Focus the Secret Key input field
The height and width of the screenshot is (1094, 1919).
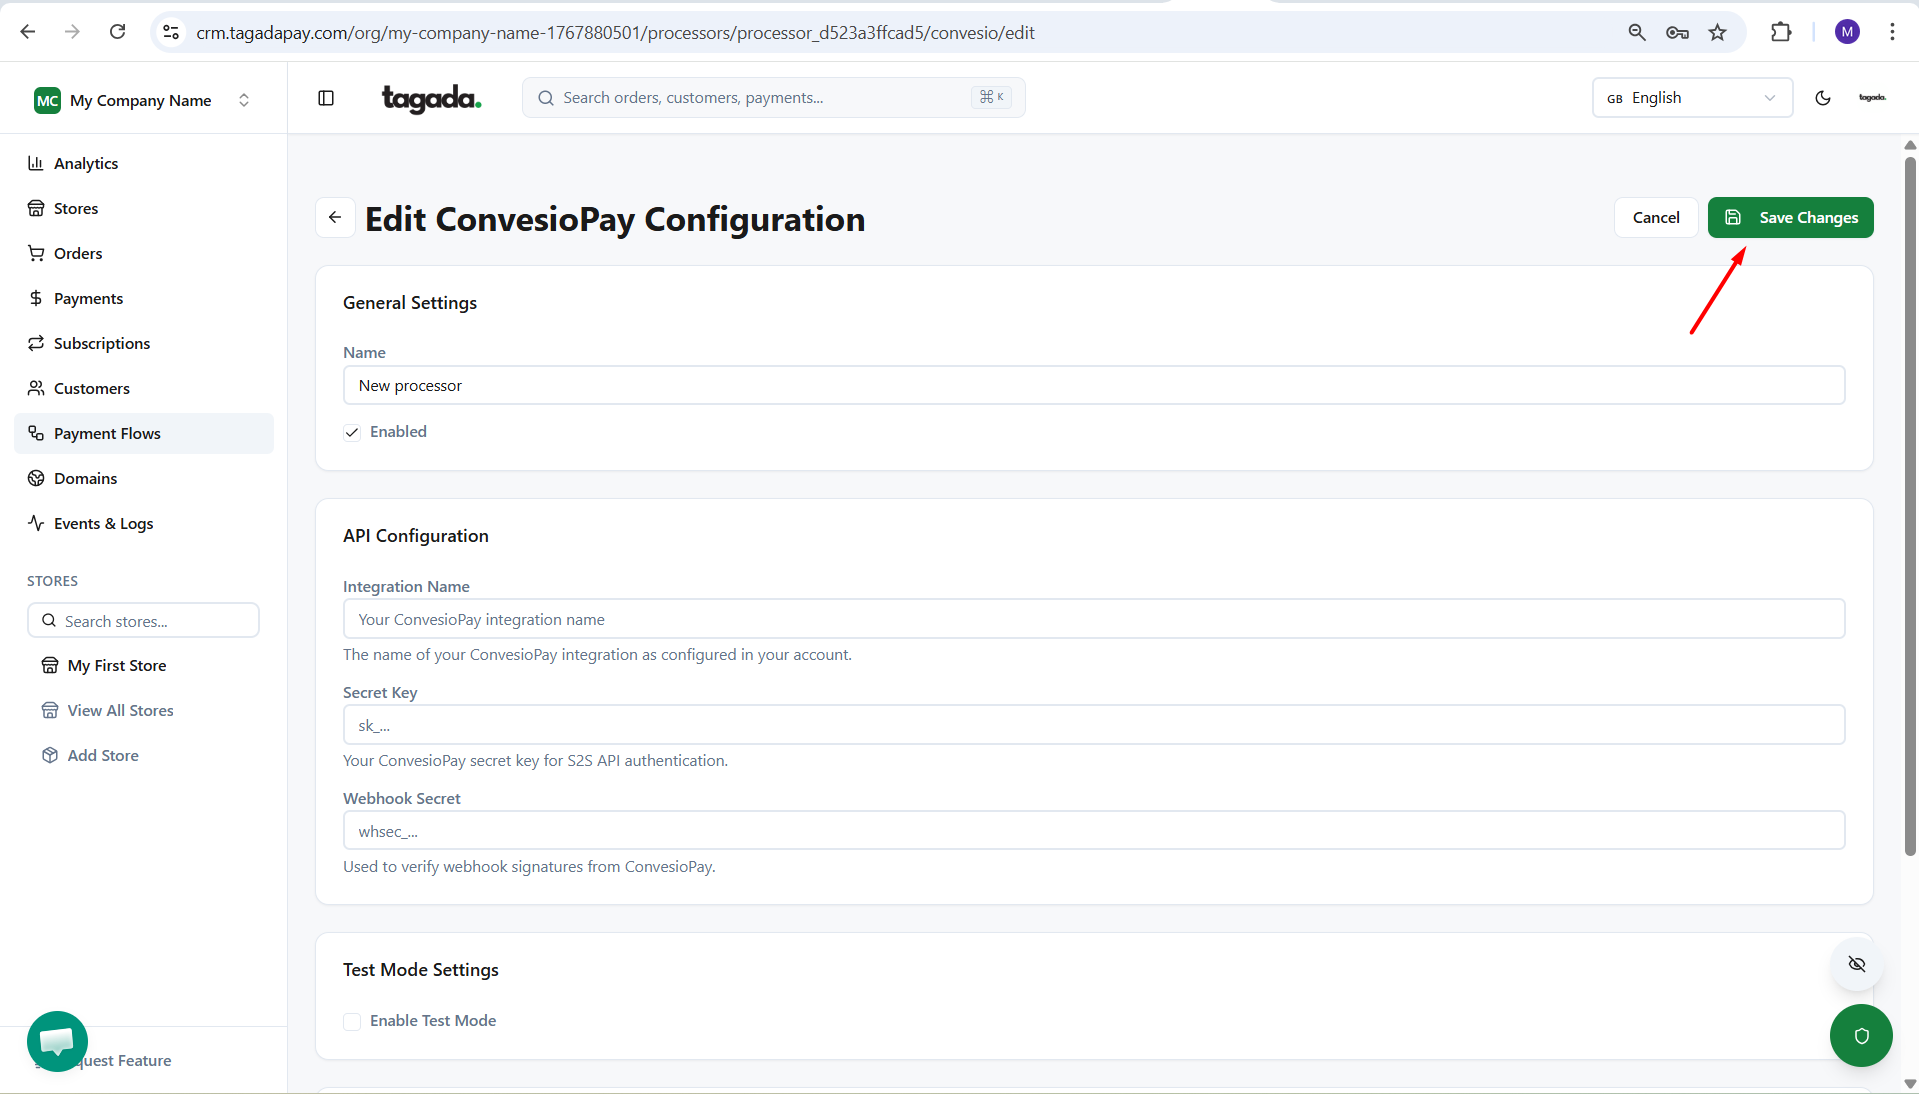click(1093, 725)
